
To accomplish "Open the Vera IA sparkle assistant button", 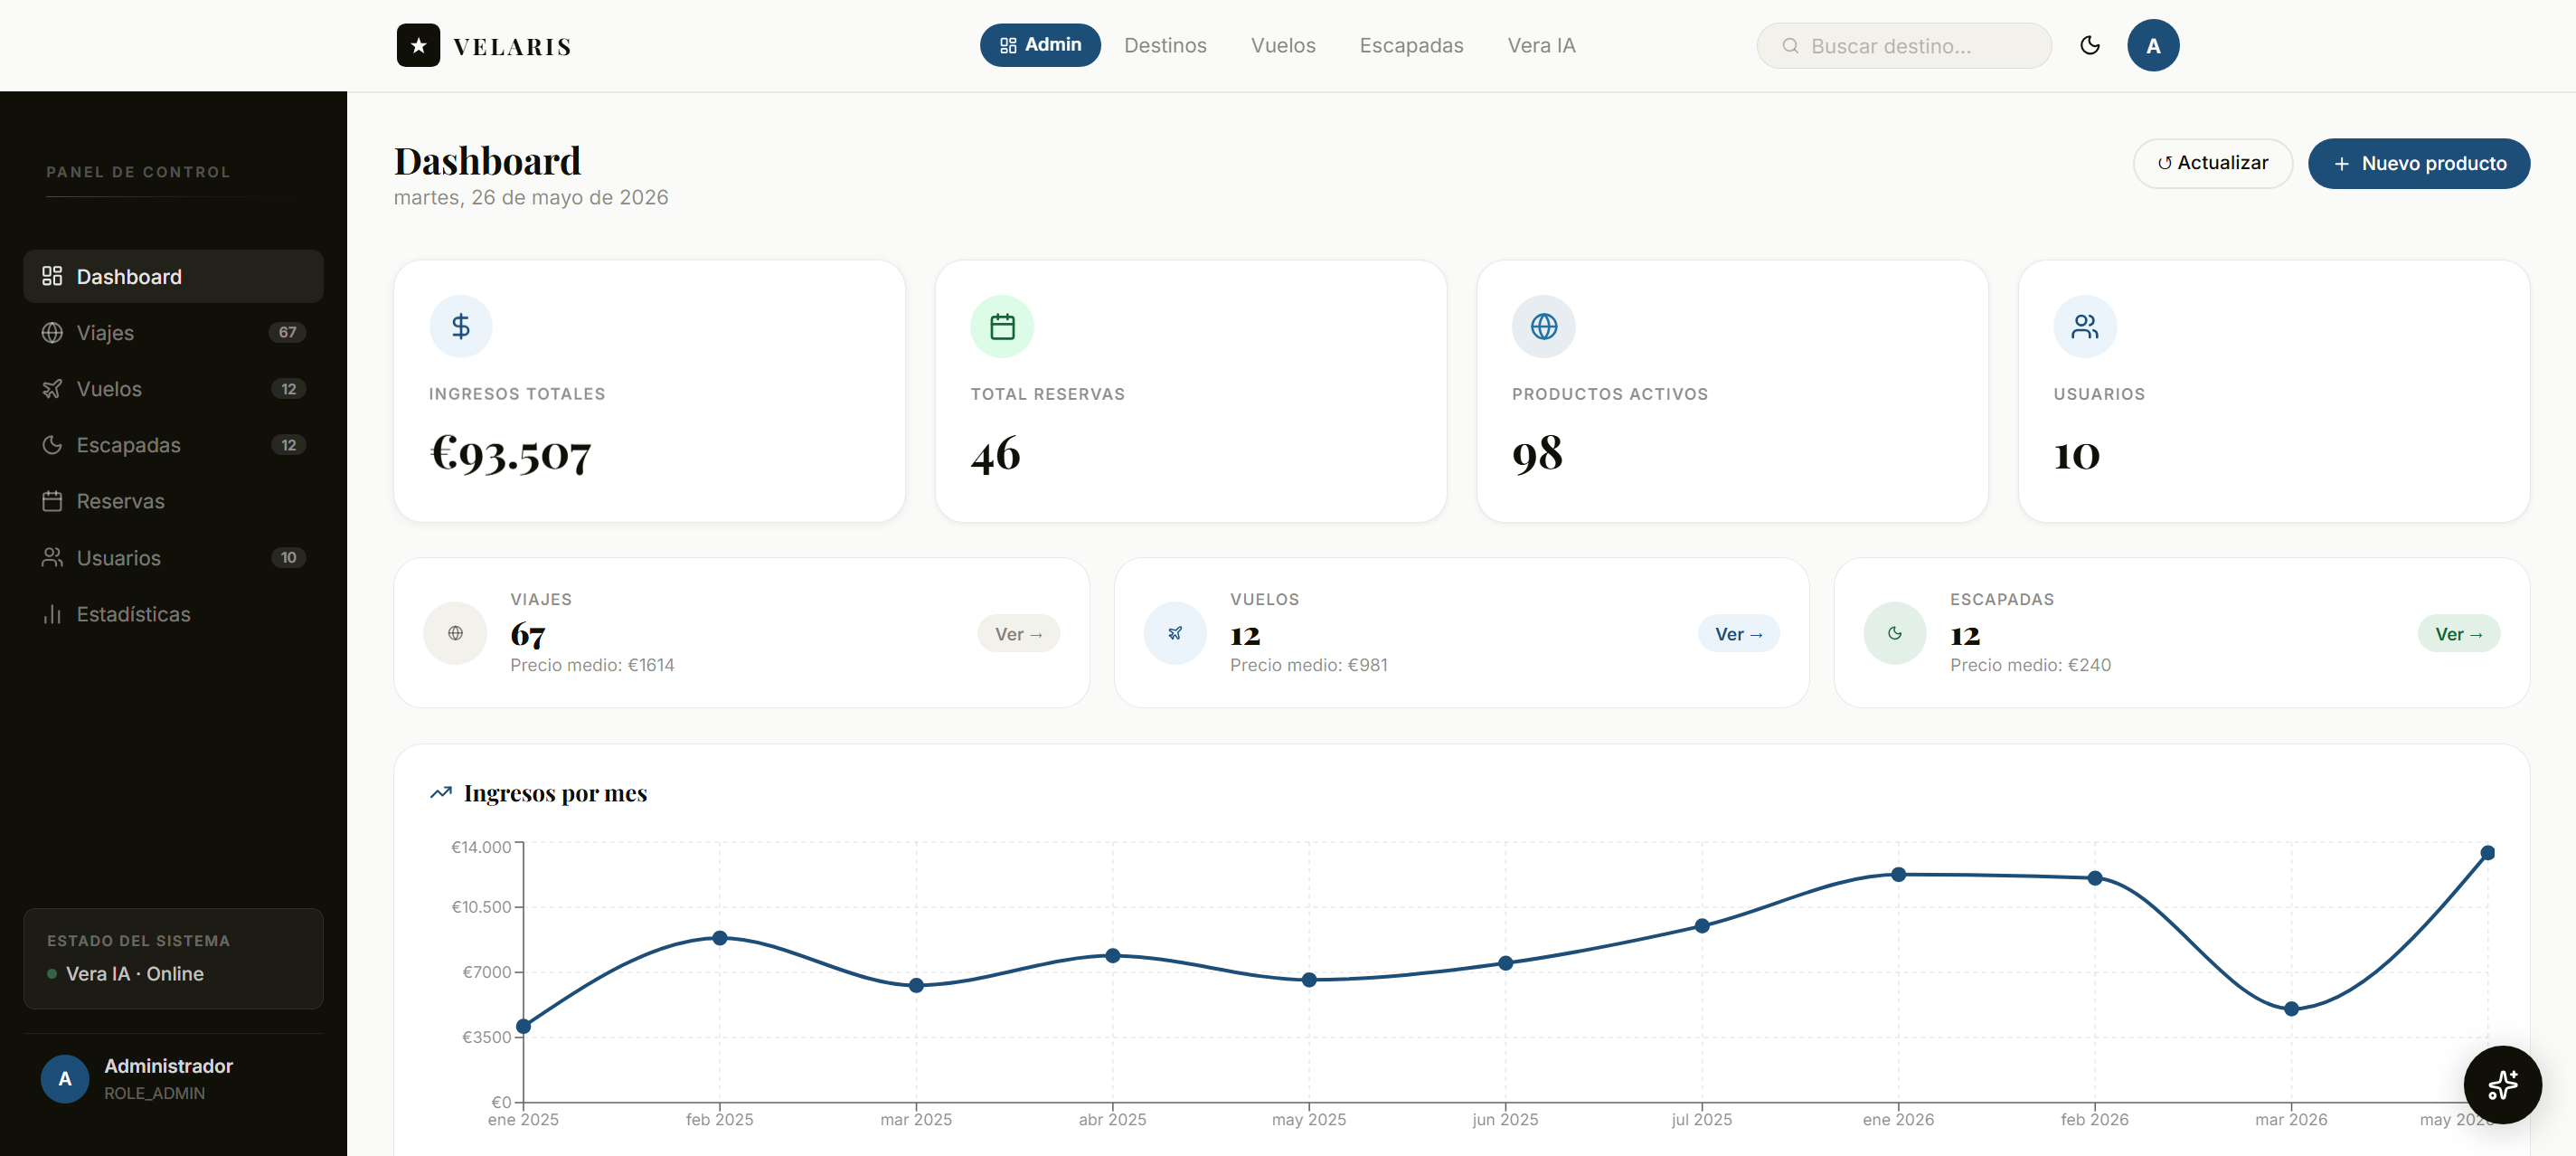I will click(2501, 1084).
